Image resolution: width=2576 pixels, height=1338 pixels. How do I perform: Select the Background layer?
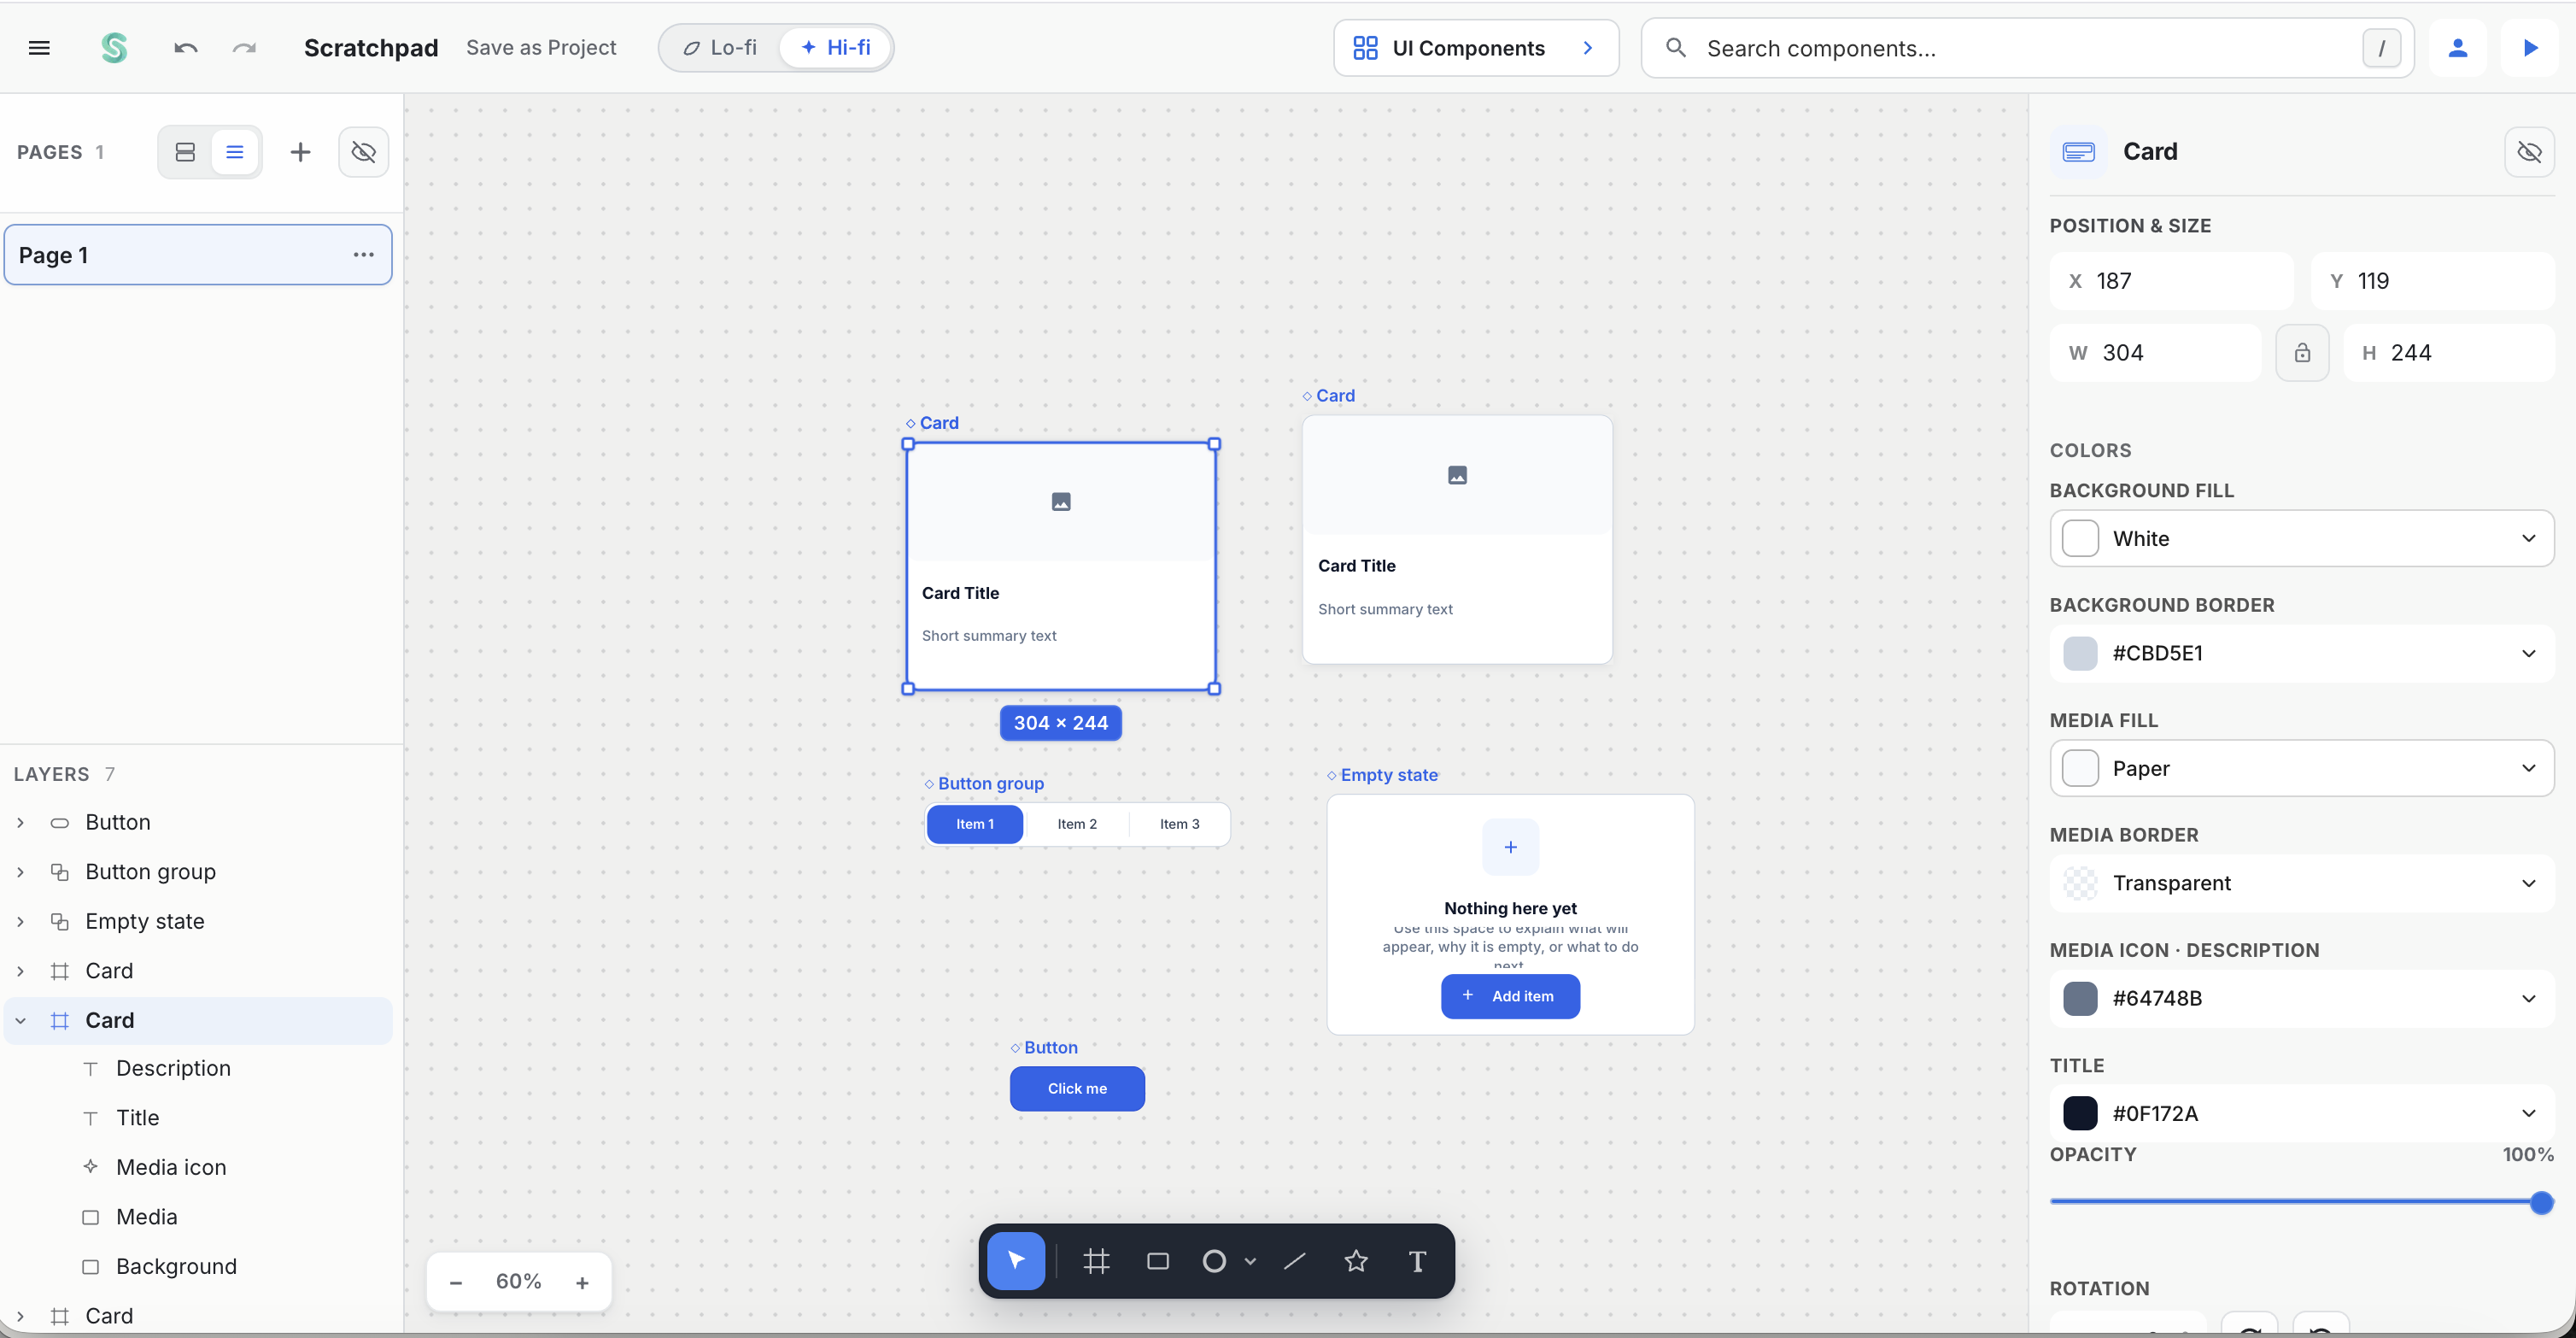pos(198,1267)
